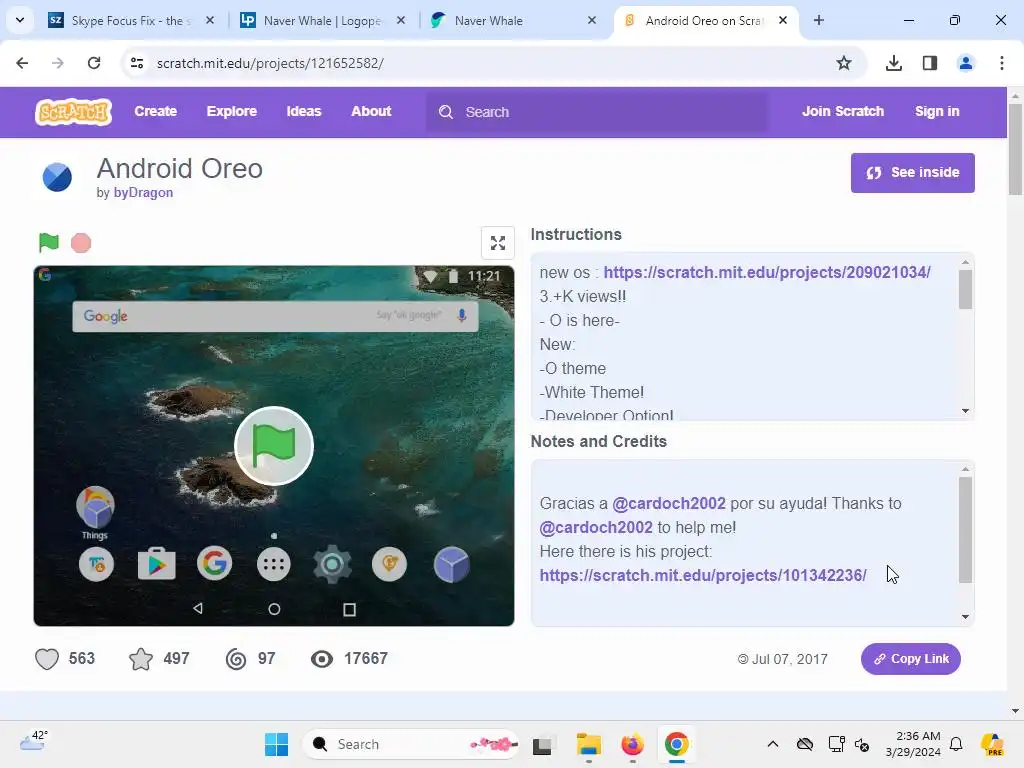Switch to Naver Whale Logopedia tab
The width and height of the screenshot is (1024, 768).
coord(323,20)
